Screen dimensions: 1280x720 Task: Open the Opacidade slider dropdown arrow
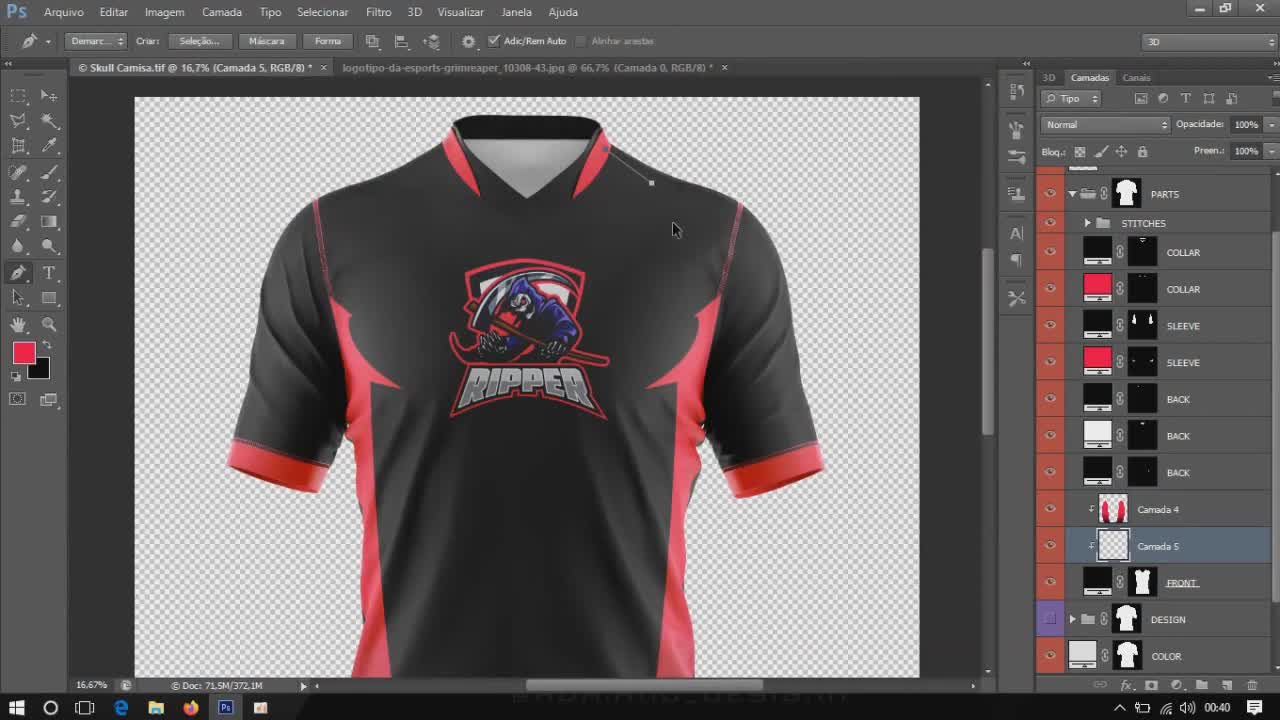(1271, 125)
